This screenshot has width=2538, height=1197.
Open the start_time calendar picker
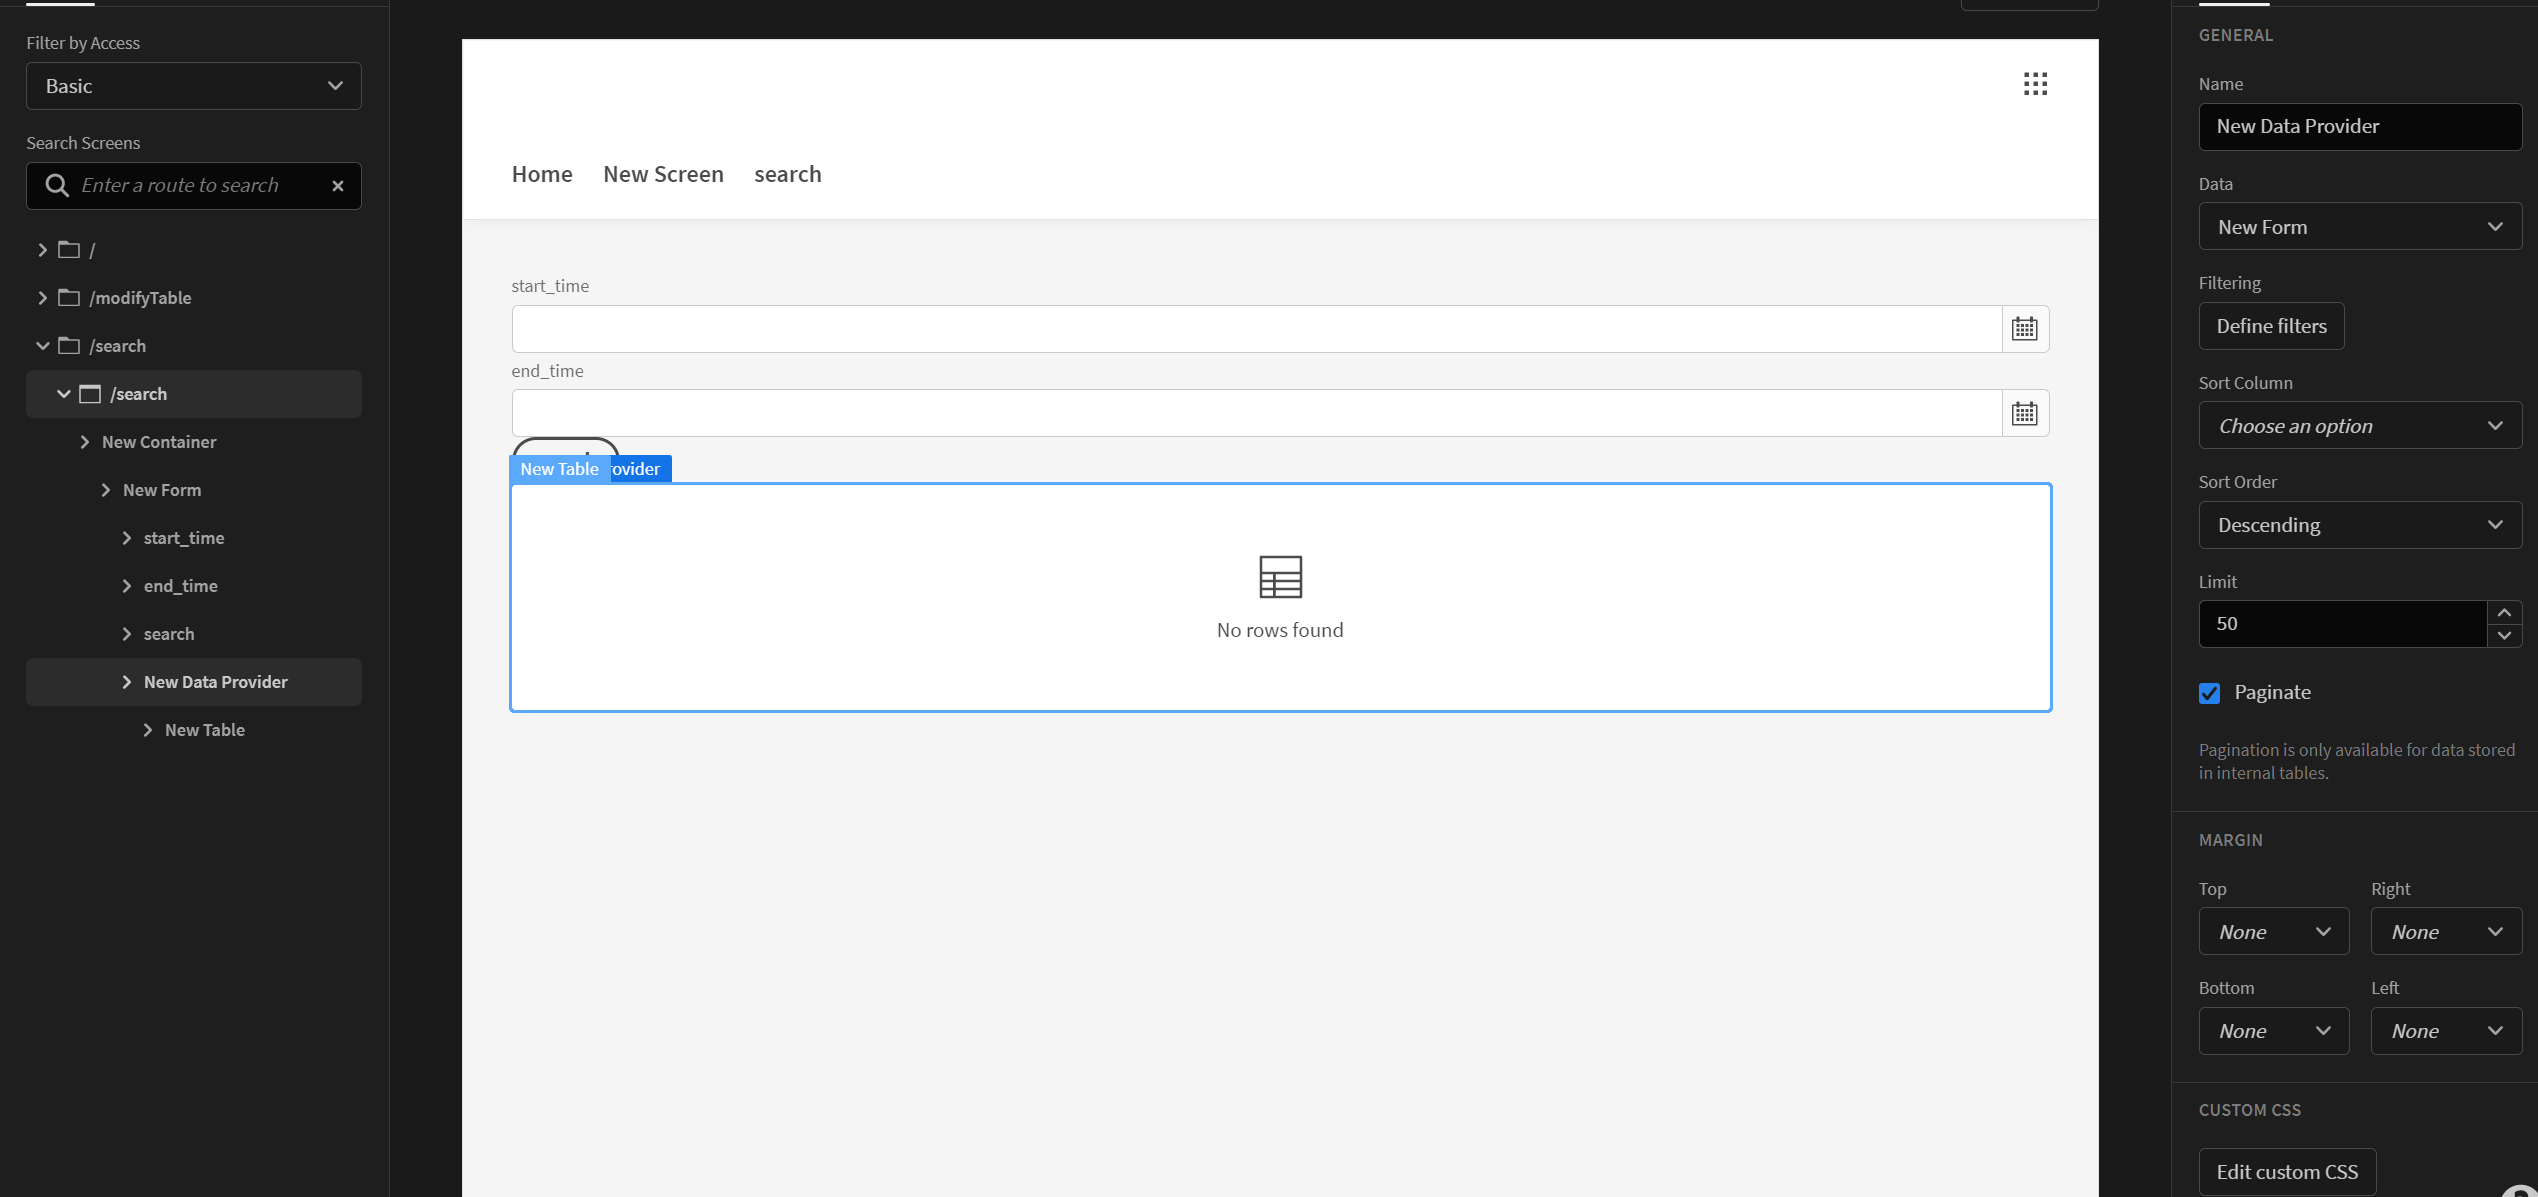pyautogui.click(x=2024, y=328)
